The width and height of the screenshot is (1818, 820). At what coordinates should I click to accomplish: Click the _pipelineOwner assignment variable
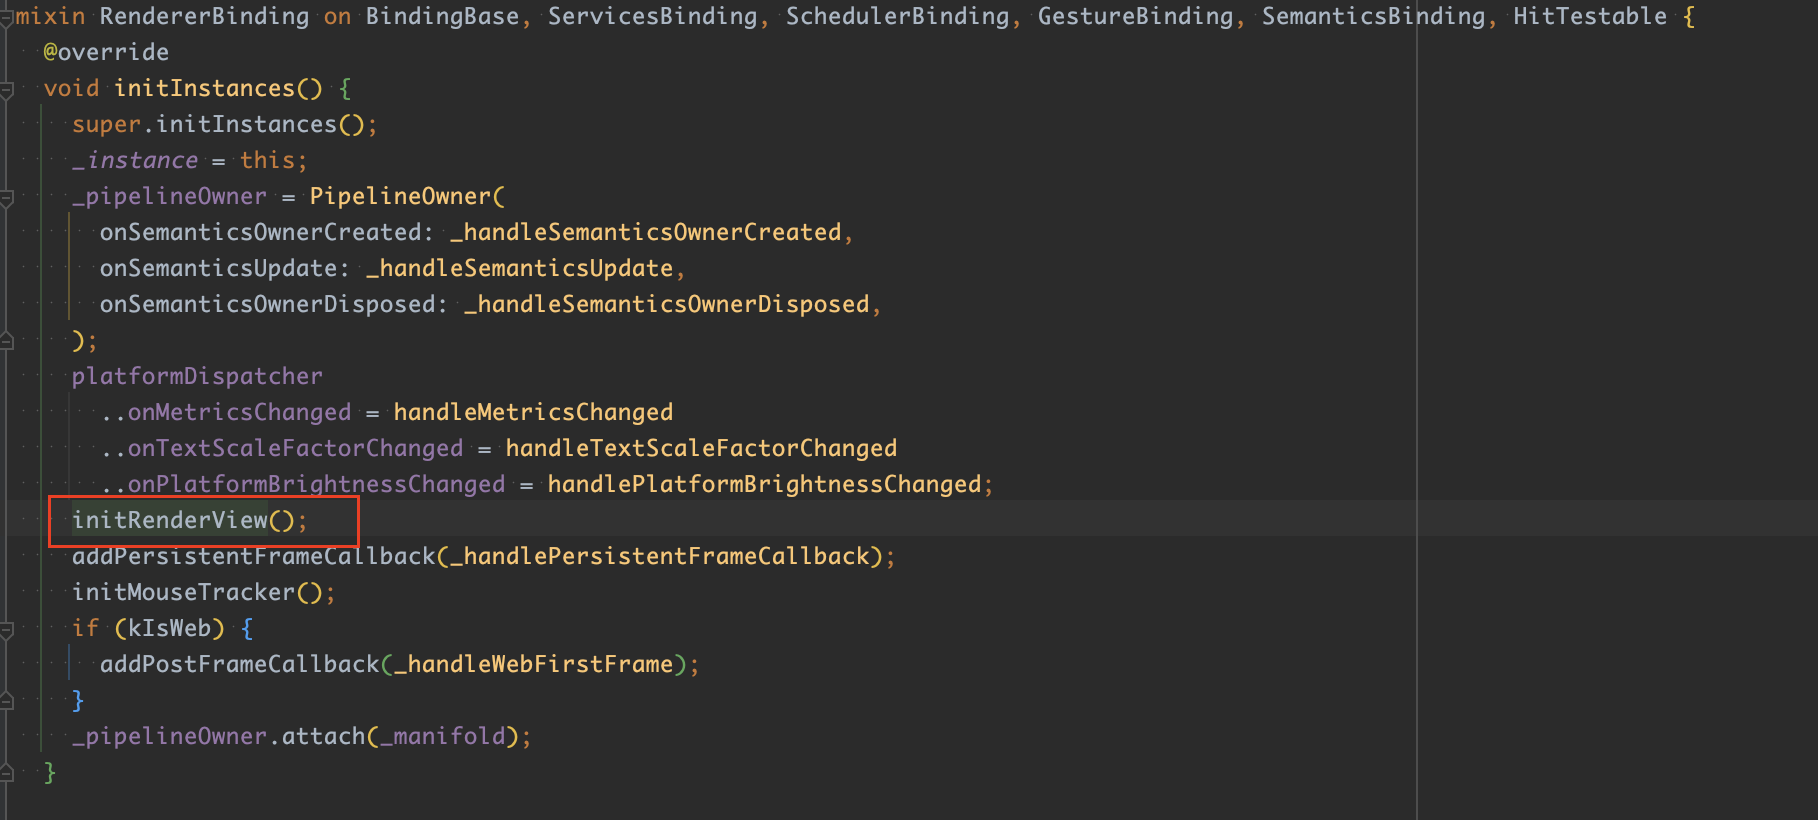(169, 196)
